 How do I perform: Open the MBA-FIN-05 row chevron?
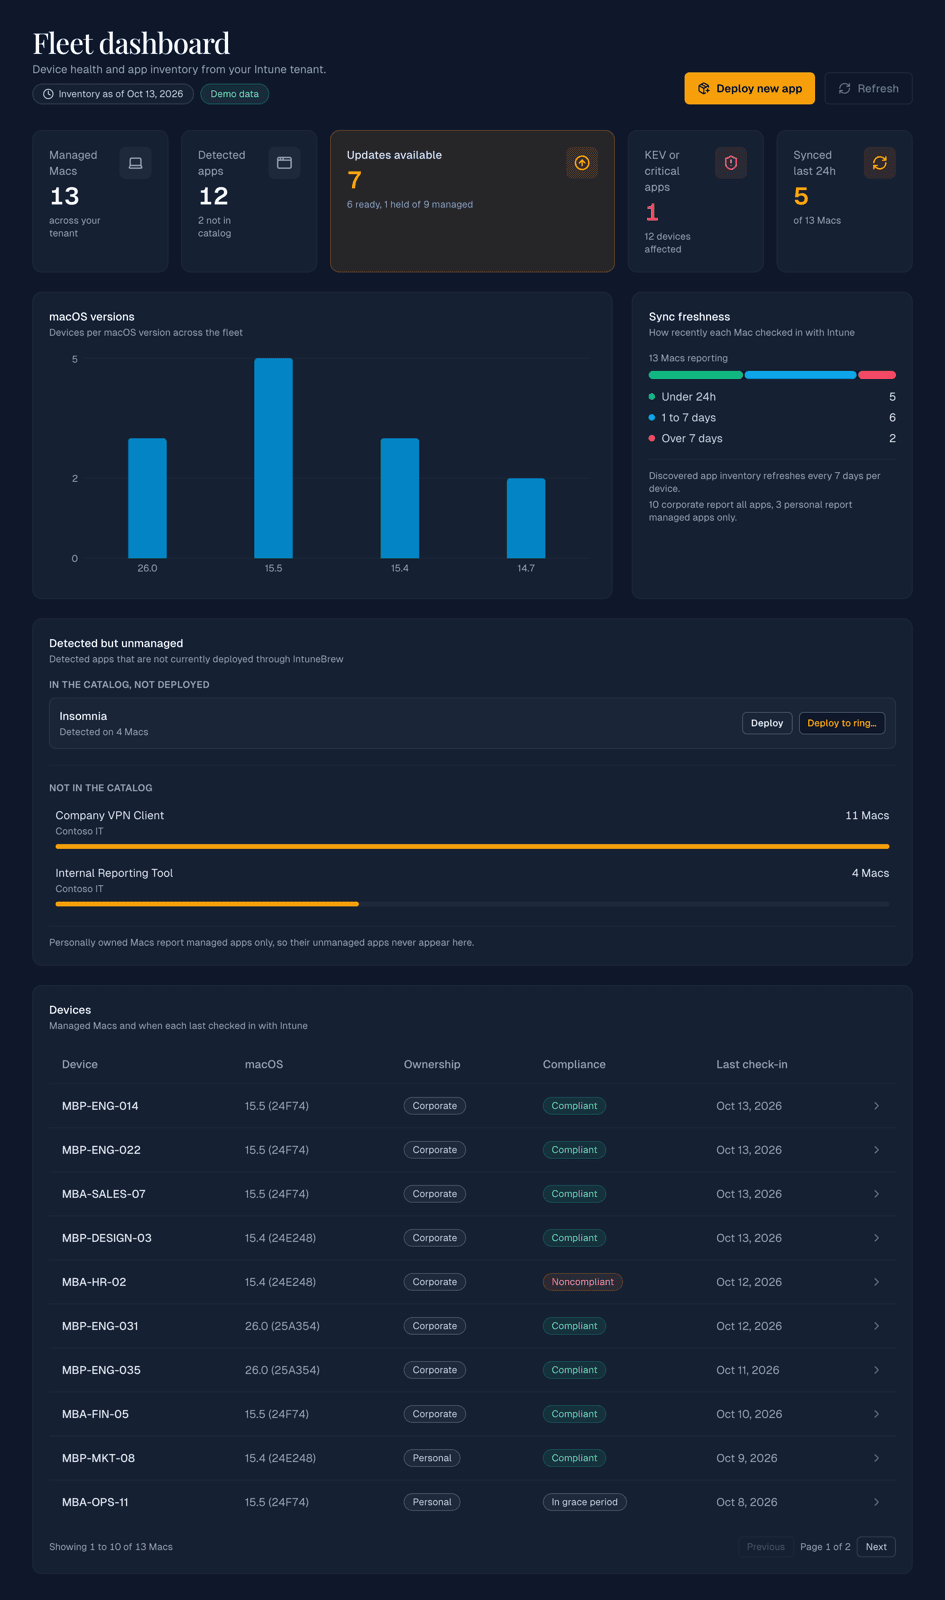(876, 1414)
